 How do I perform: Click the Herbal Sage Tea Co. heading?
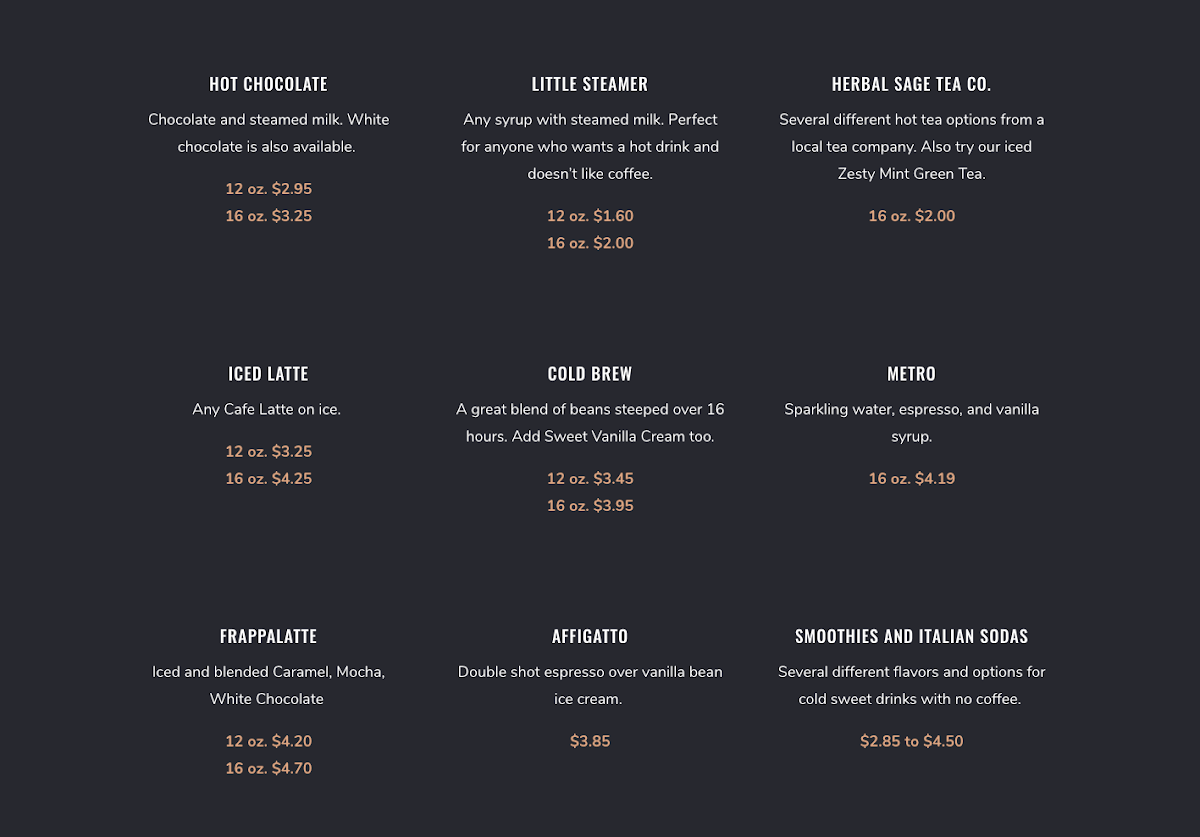coord(911,84)
